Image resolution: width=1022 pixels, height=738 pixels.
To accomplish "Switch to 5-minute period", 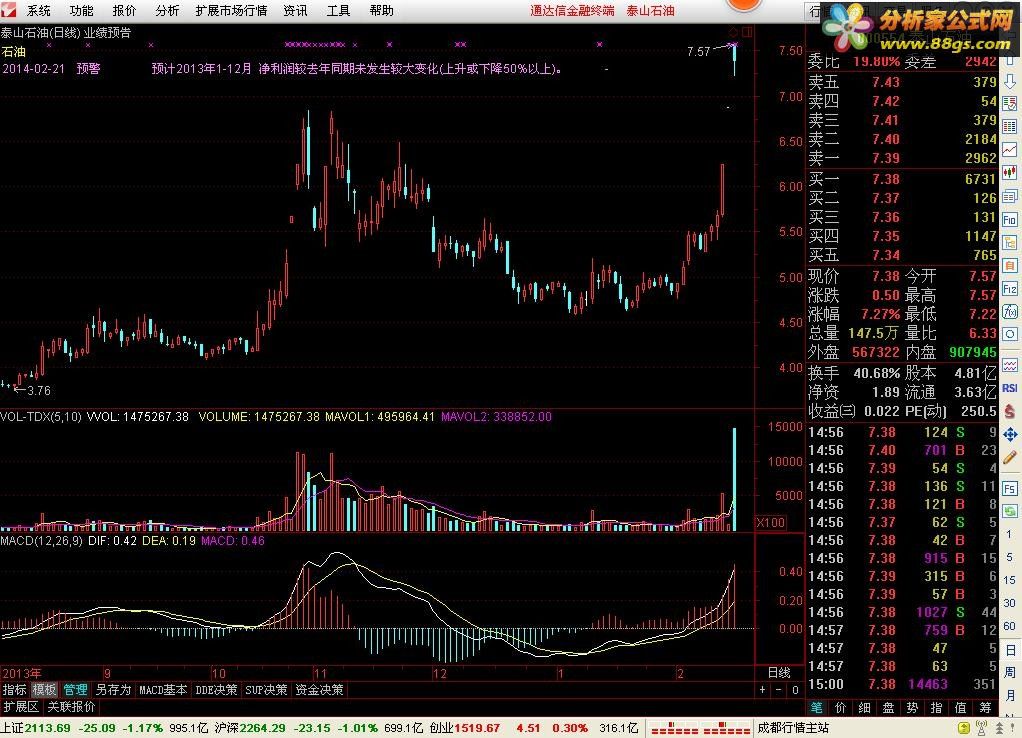I will (x=1010, y=557).
